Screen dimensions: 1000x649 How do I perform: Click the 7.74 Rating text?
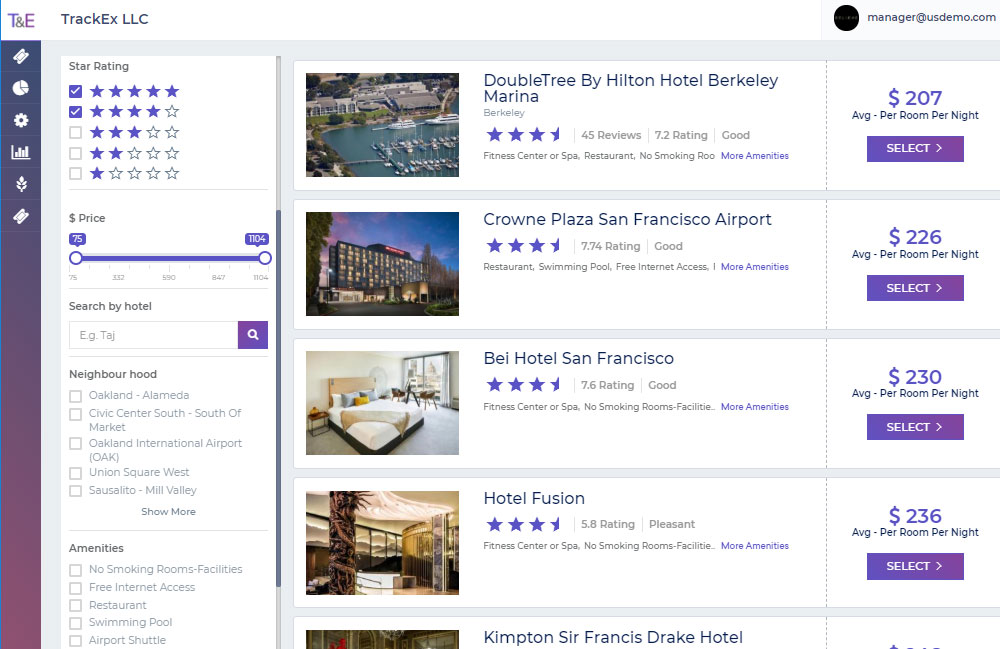coord(610,246)
